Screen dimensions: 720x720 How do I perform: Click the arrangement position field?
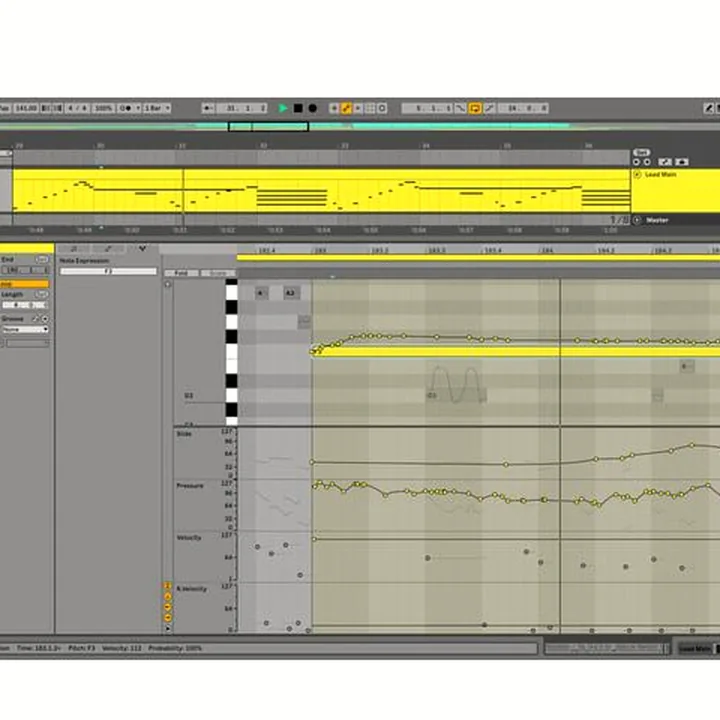pos(242,108)
